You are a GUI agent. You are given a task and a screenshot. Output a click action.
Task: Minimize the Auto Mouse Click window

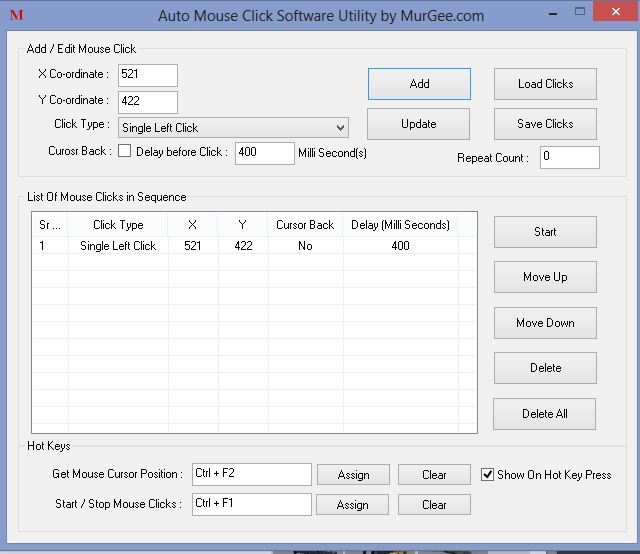pos(553,13)
